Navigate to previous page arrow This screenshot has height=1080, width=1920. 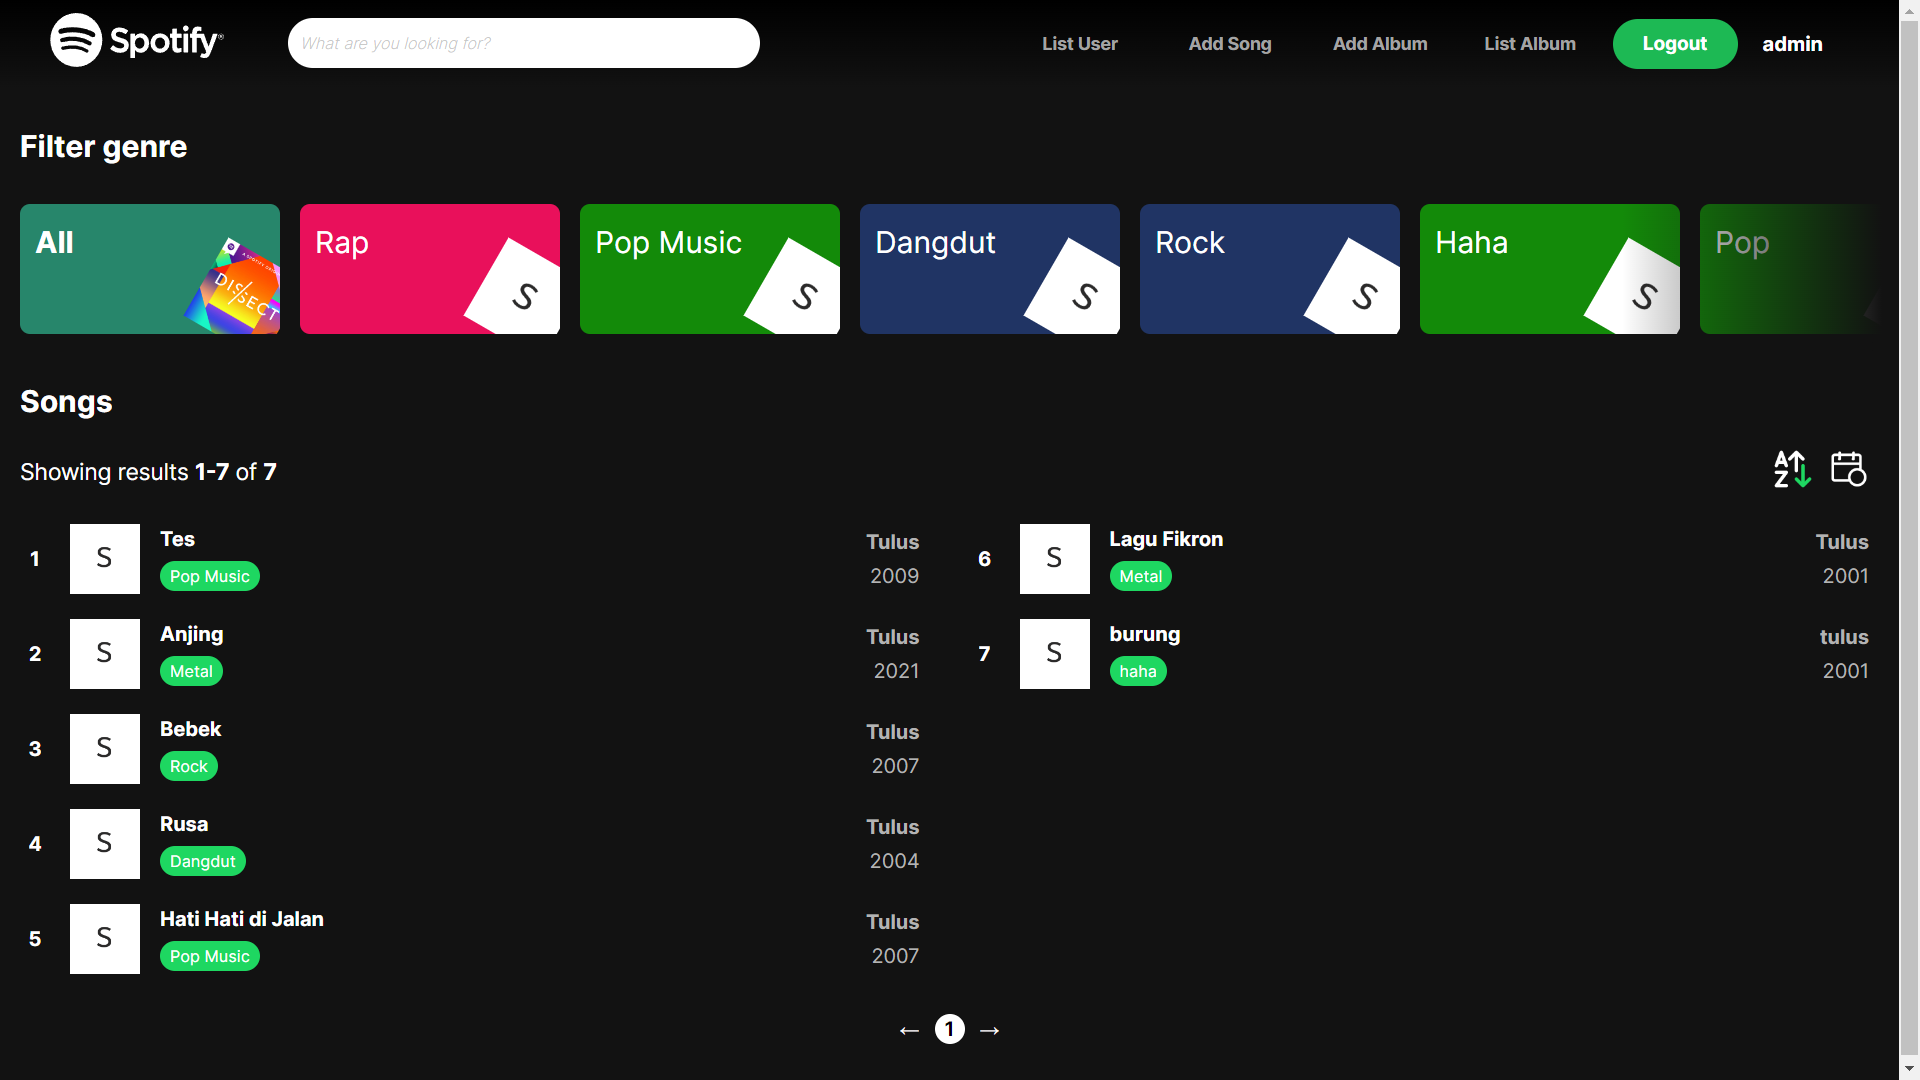point(909,1030)
